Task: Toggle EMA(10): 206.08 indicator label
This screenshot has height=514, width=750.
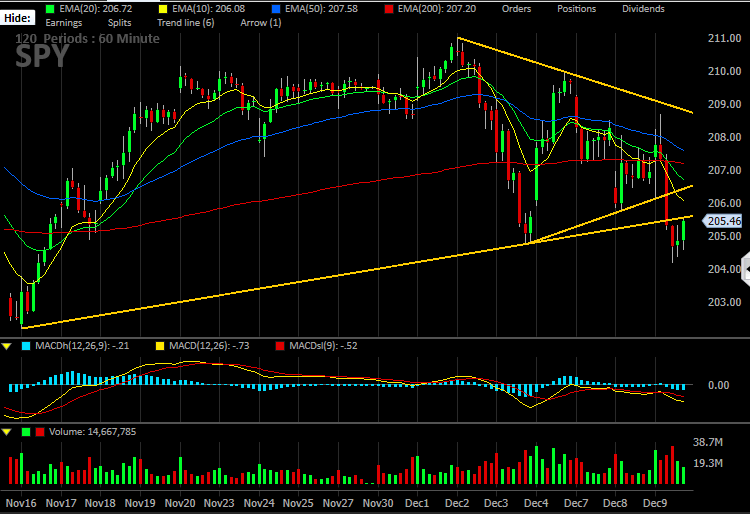Action: click(209, 9)
